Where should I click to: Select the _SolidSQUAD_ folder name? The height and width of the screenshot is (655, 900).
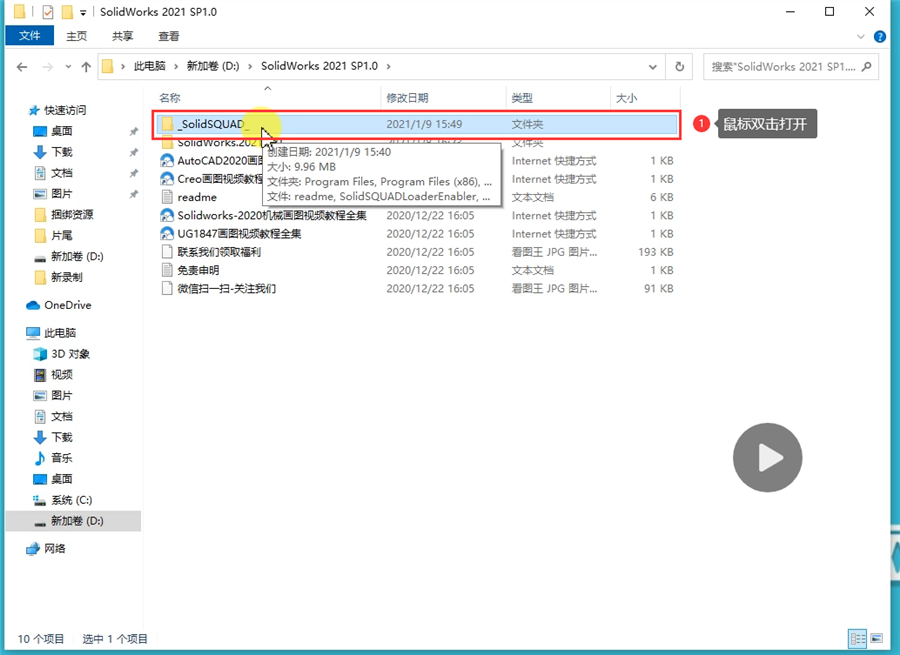213,124
